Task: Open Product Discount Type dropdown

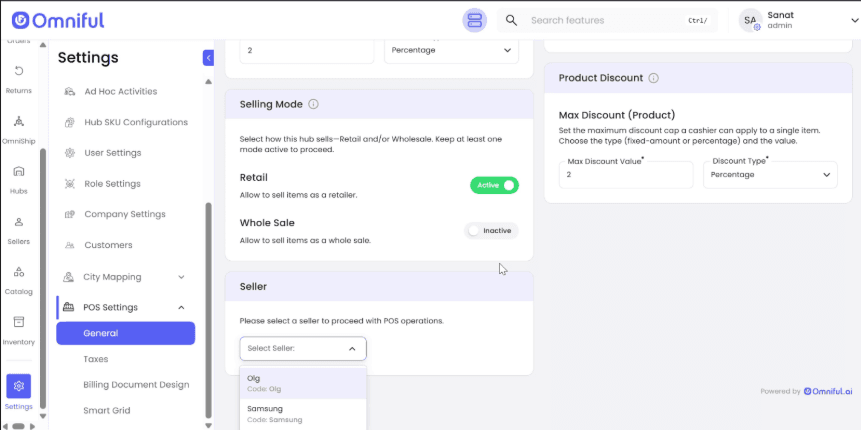Action: (x=770, y=175)
